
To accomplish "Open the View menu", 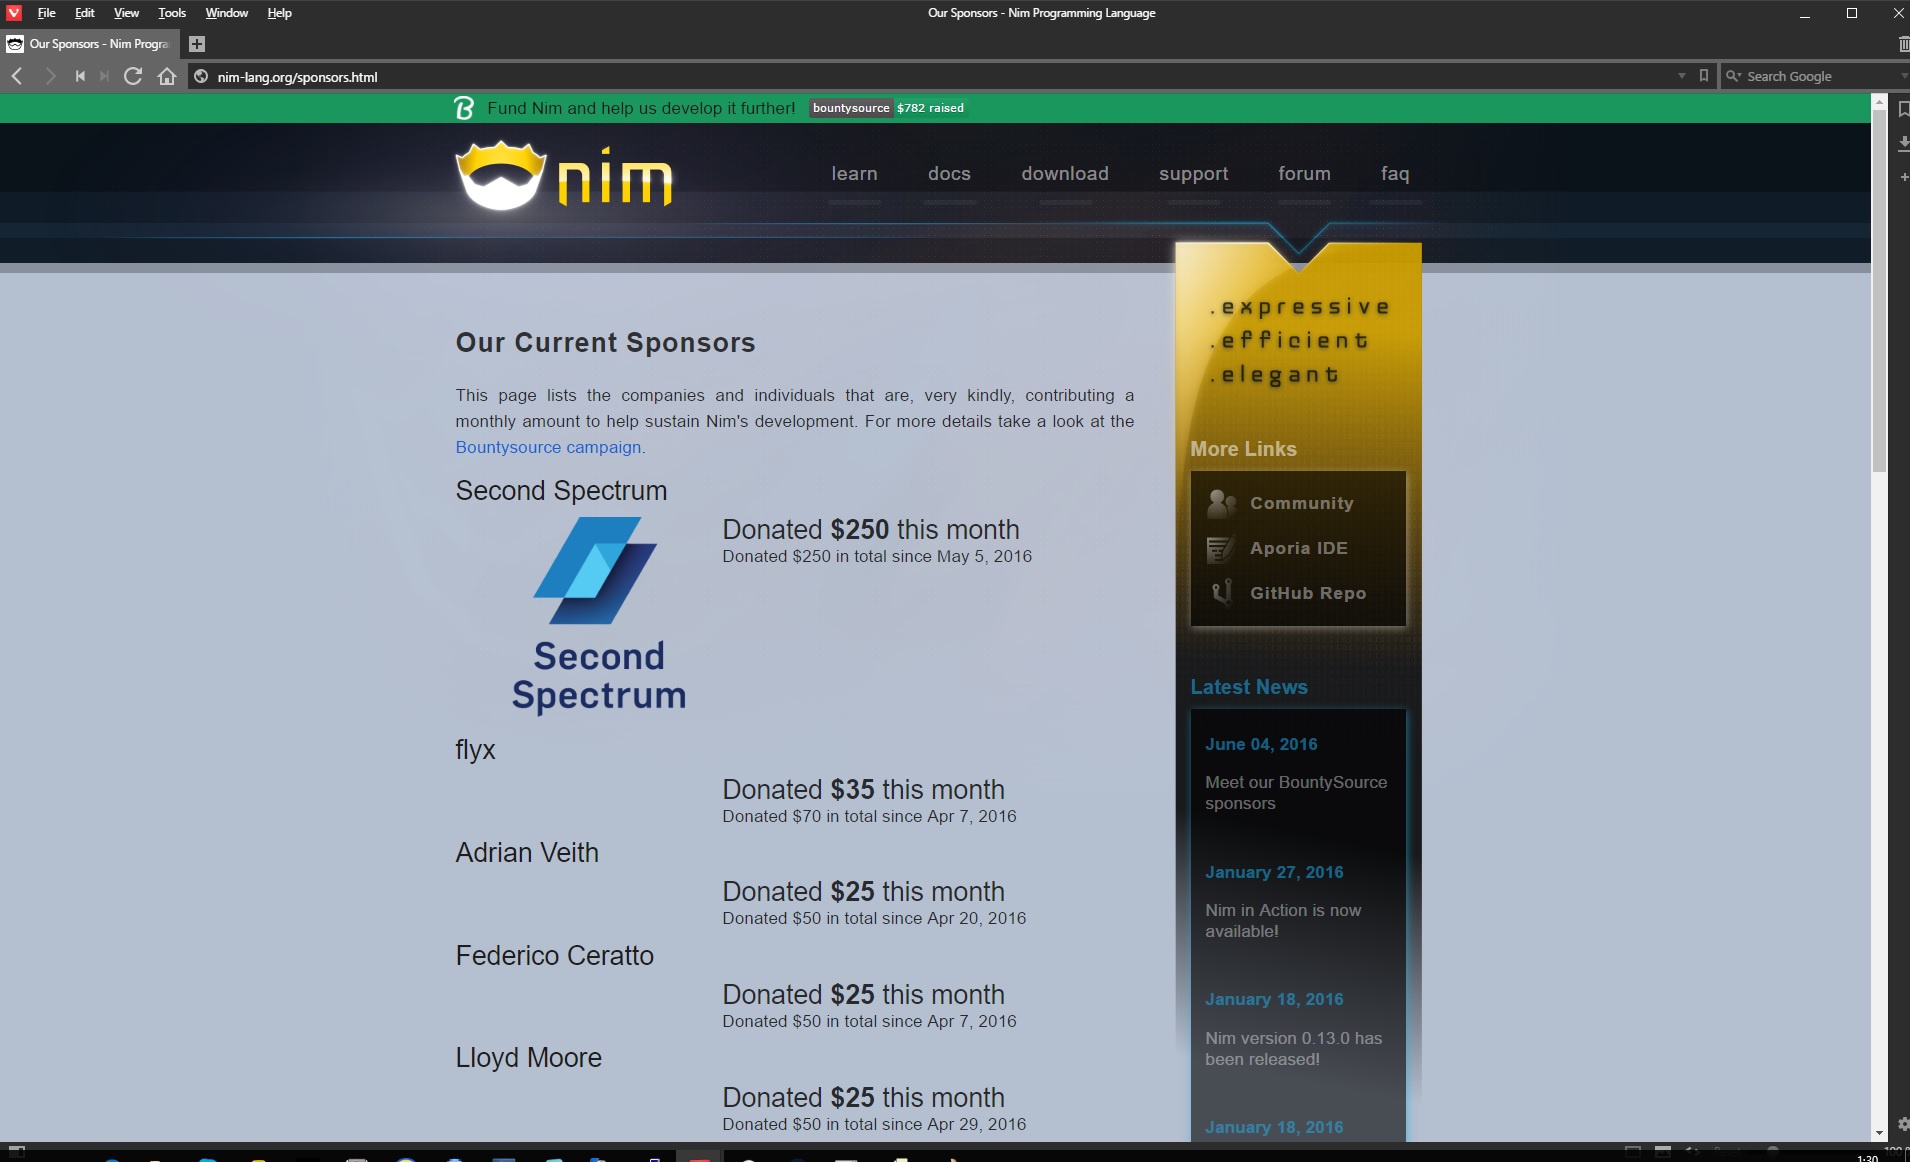I will (126, 13).
